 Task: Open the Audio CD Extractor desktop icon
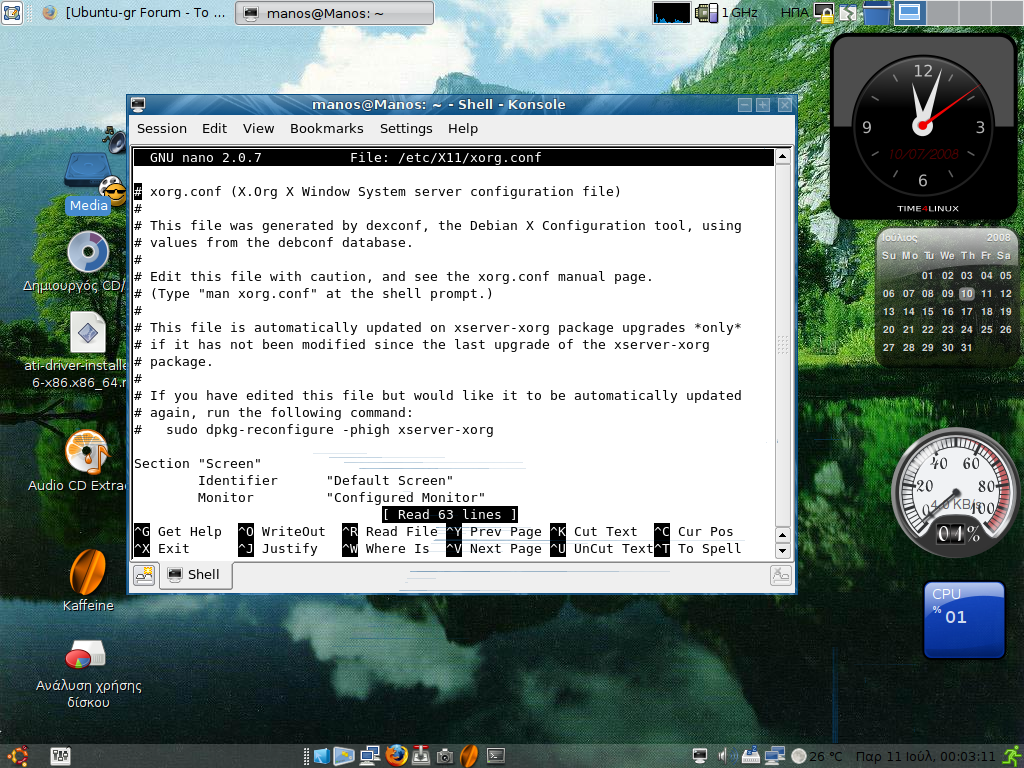(x=87, y=454)
